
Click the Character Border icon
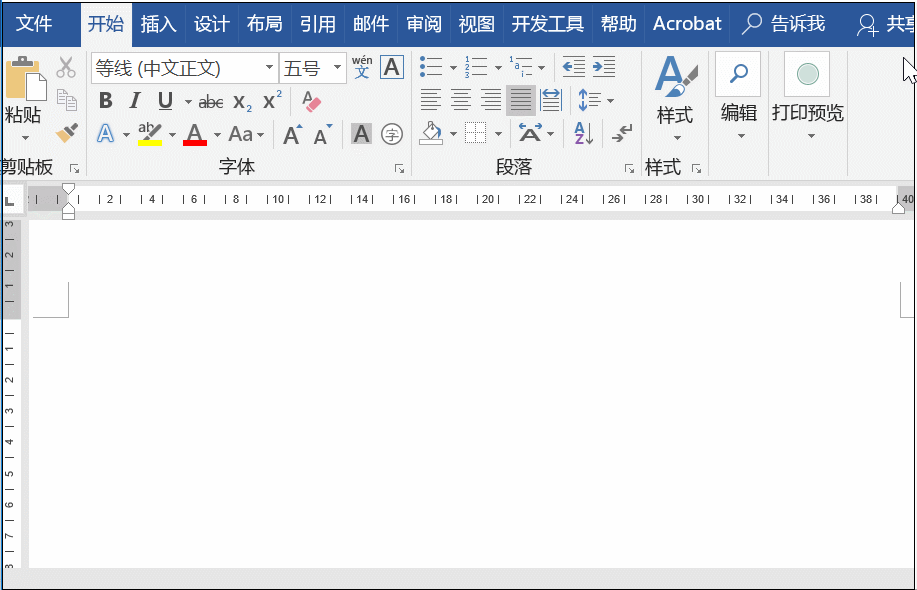pos(392,67)
